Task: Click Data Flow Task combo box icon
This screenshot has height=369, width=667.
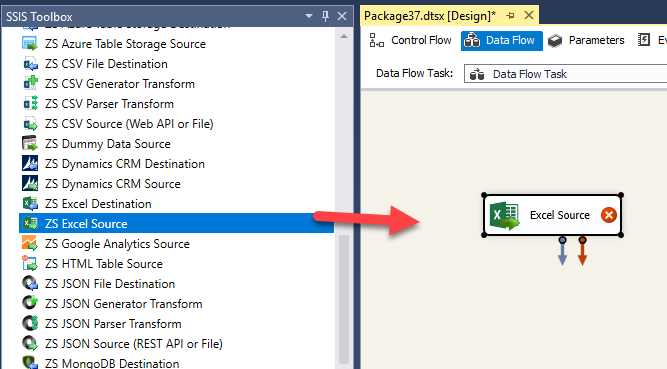Action: click(477, 74)
